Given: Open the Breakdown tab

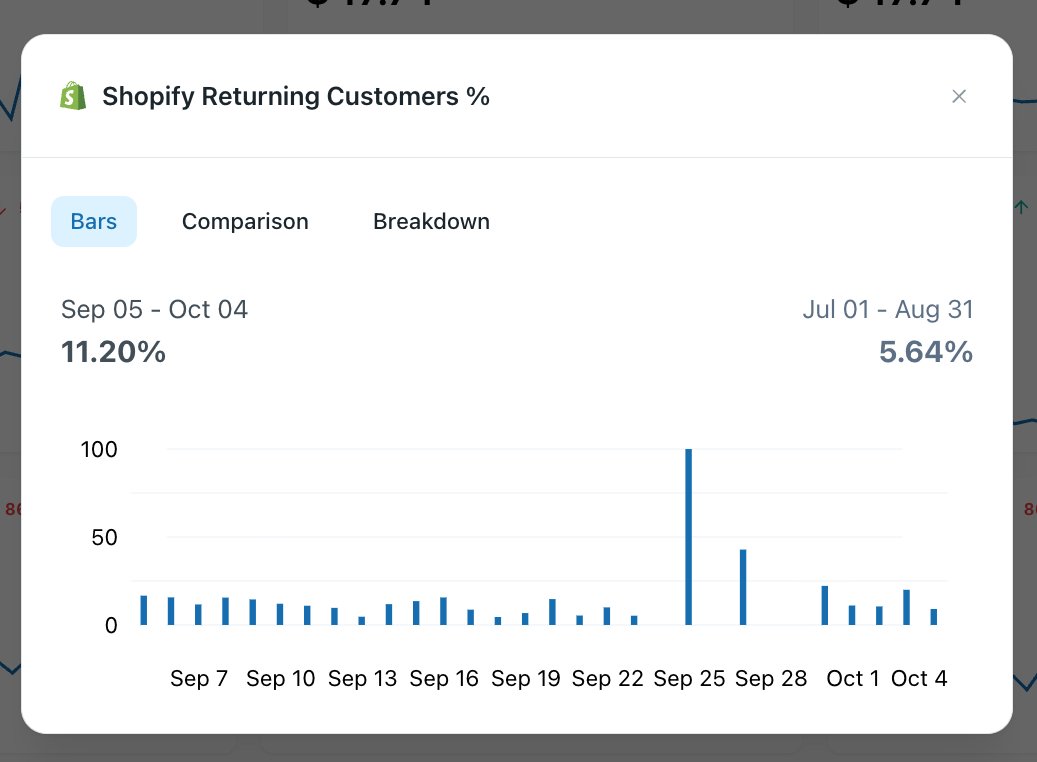Looking at the screenshot, I should [x=431, y=222].
